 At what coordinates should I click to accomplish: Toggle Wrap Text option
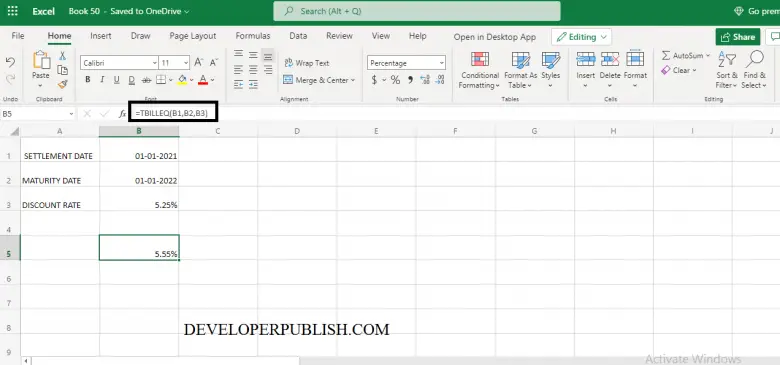306,63
